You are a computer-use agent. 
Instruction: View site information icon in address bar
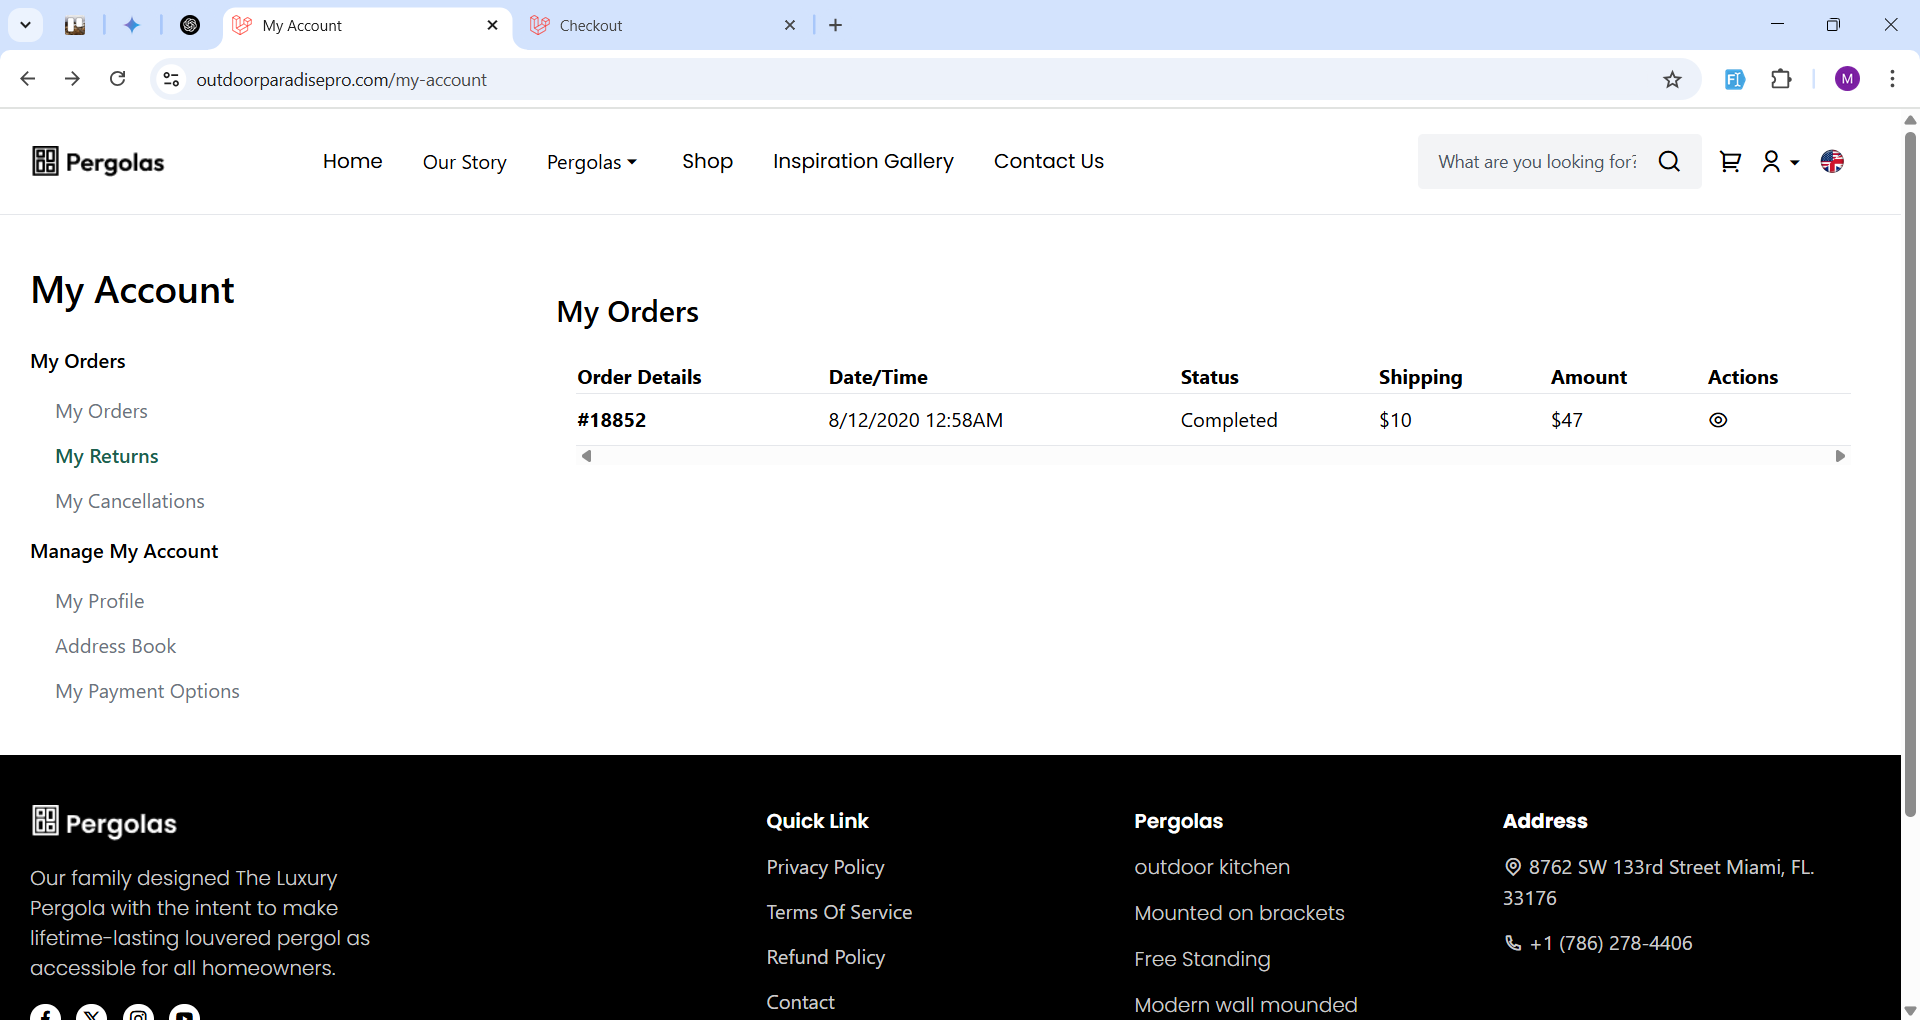(x=171, y=79)
